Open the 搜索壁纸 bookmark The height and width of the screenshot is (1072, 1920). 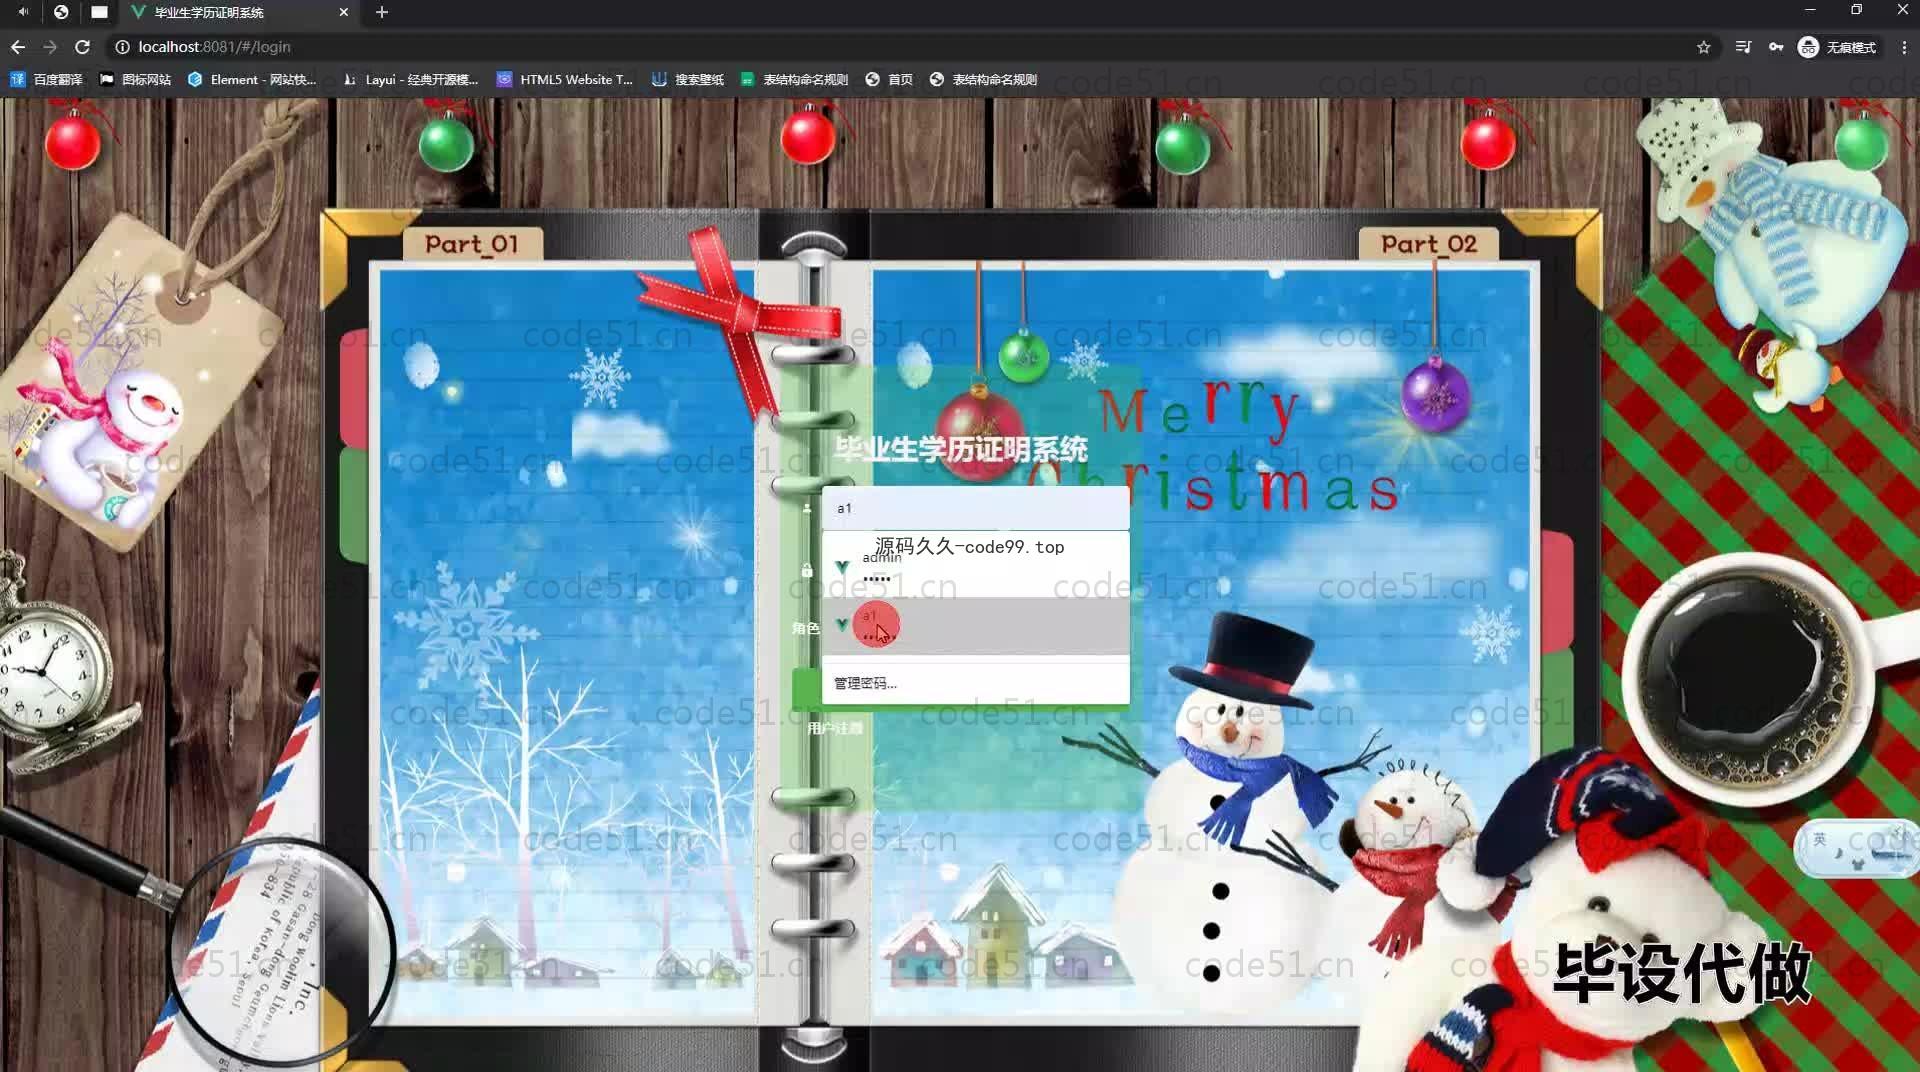[x=688, y=79]
